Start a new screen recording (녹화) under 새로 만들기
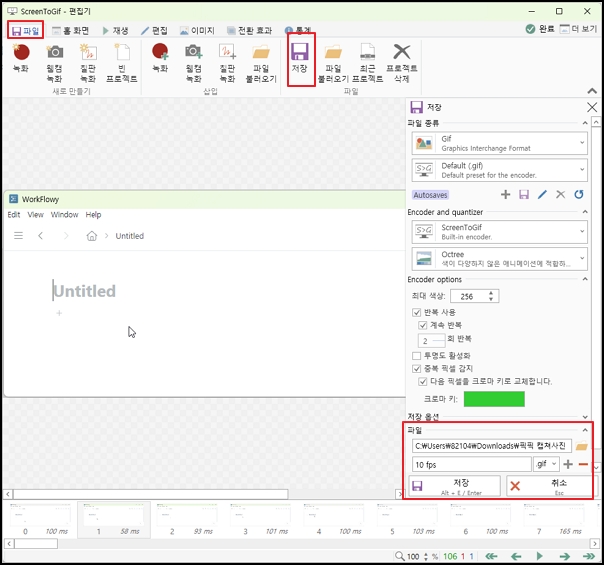This screenshot has width=604, height=565. 21,58
